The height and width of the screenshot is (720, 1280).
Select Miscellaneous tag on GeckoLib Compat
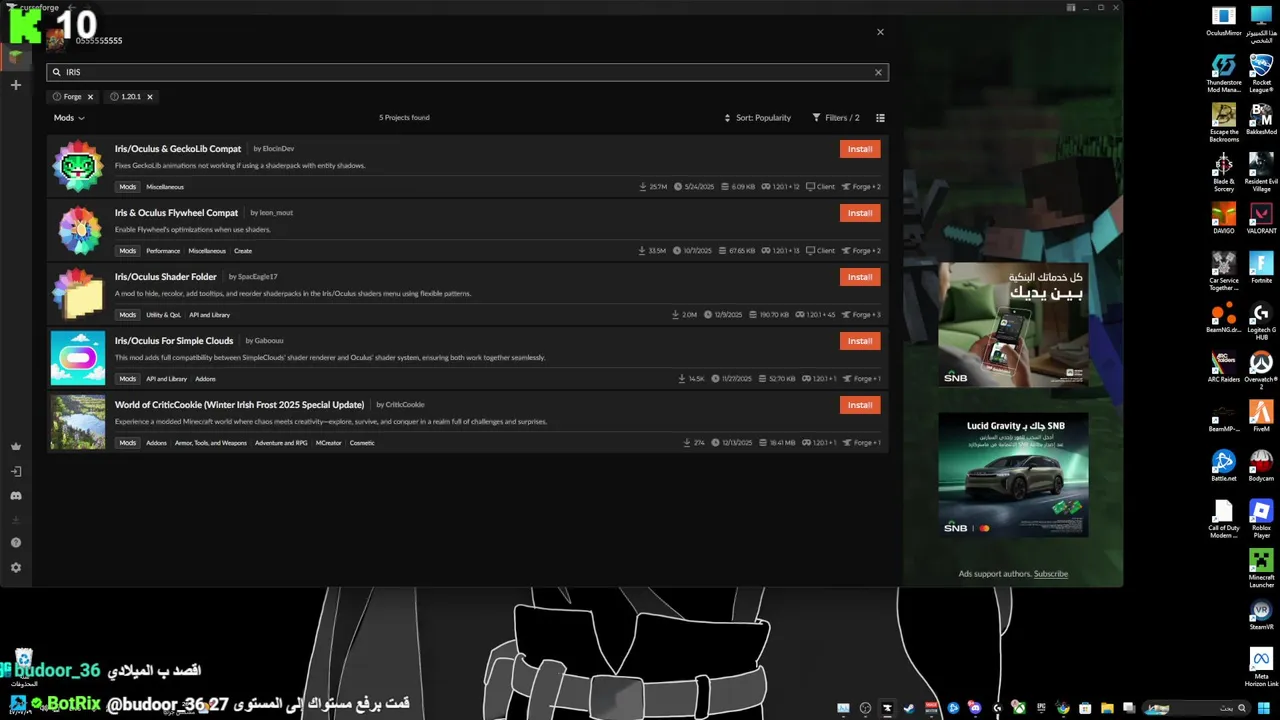[x=165, y=187]
